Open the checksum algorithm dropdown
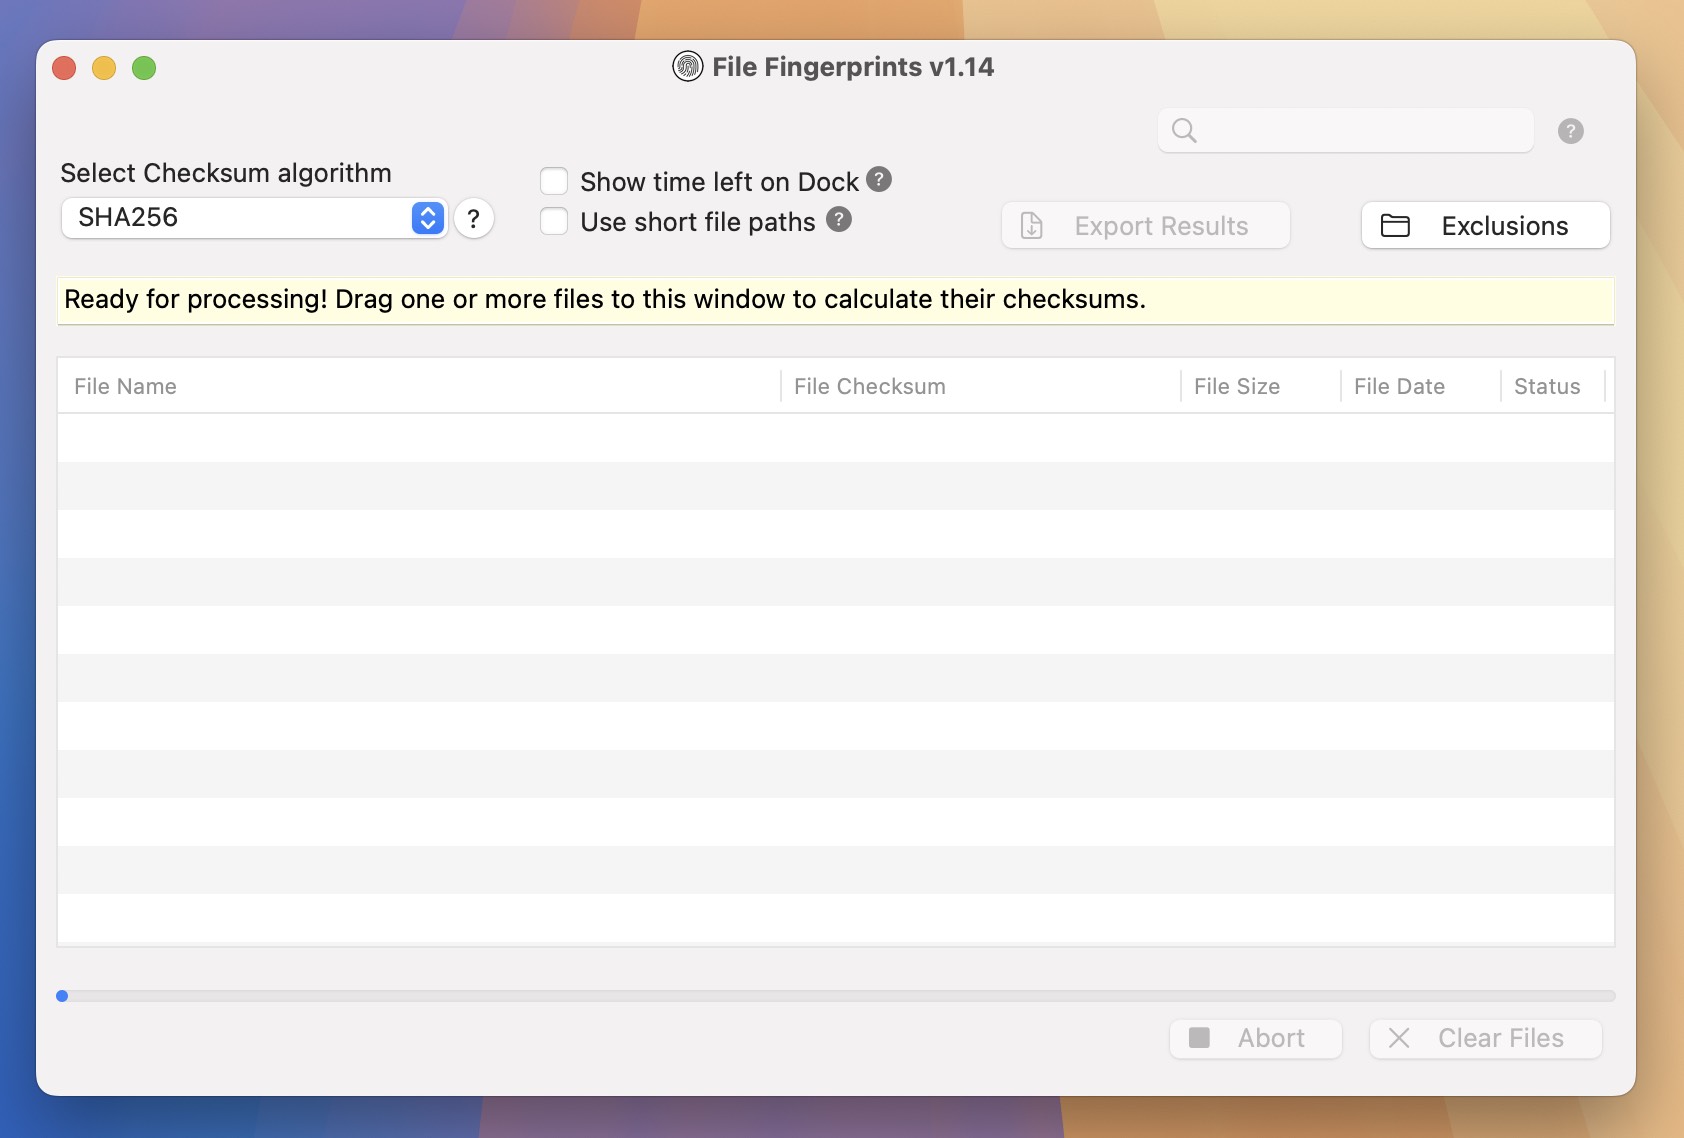Screen dimensions: 1684x1138 point(426,217)
